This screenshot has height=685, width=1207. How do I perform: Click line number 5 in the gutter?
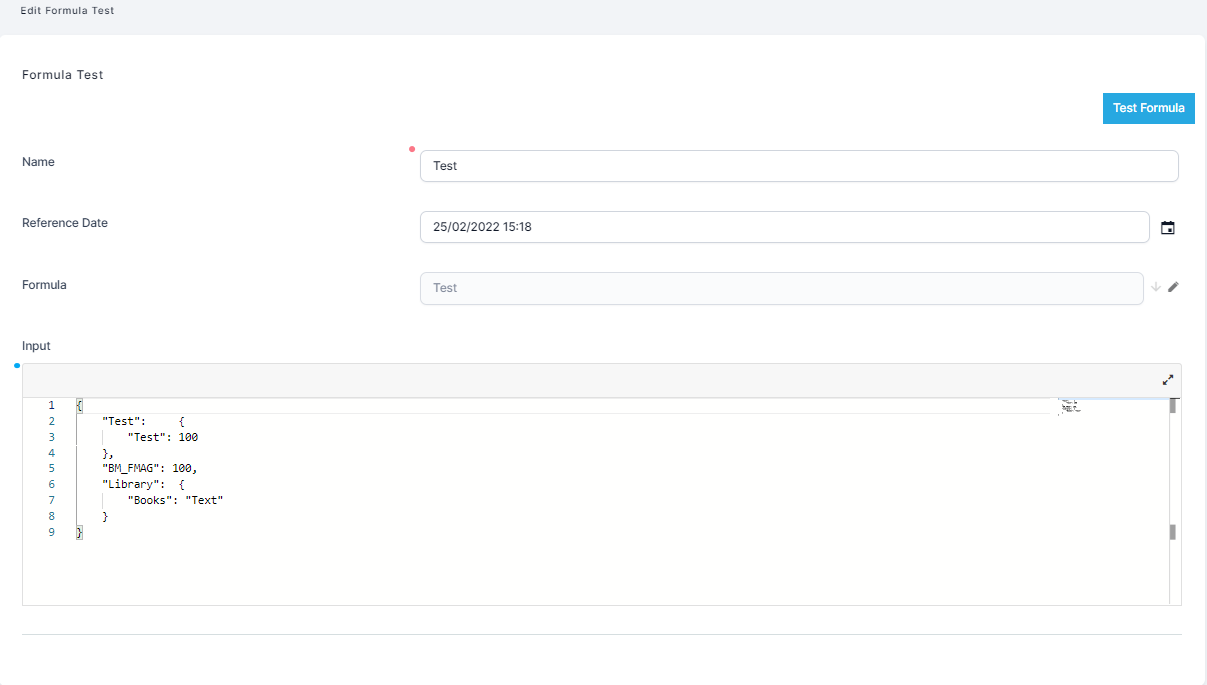pos(52,468)
